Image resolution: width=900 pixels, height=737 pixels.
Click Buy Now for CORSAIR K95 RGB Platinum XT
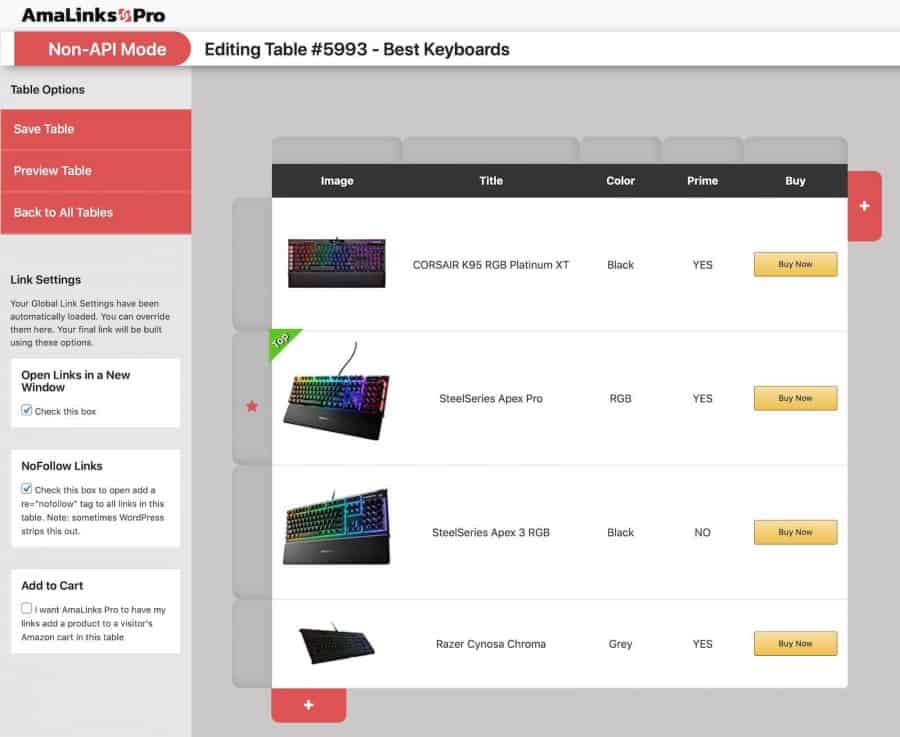795,265
